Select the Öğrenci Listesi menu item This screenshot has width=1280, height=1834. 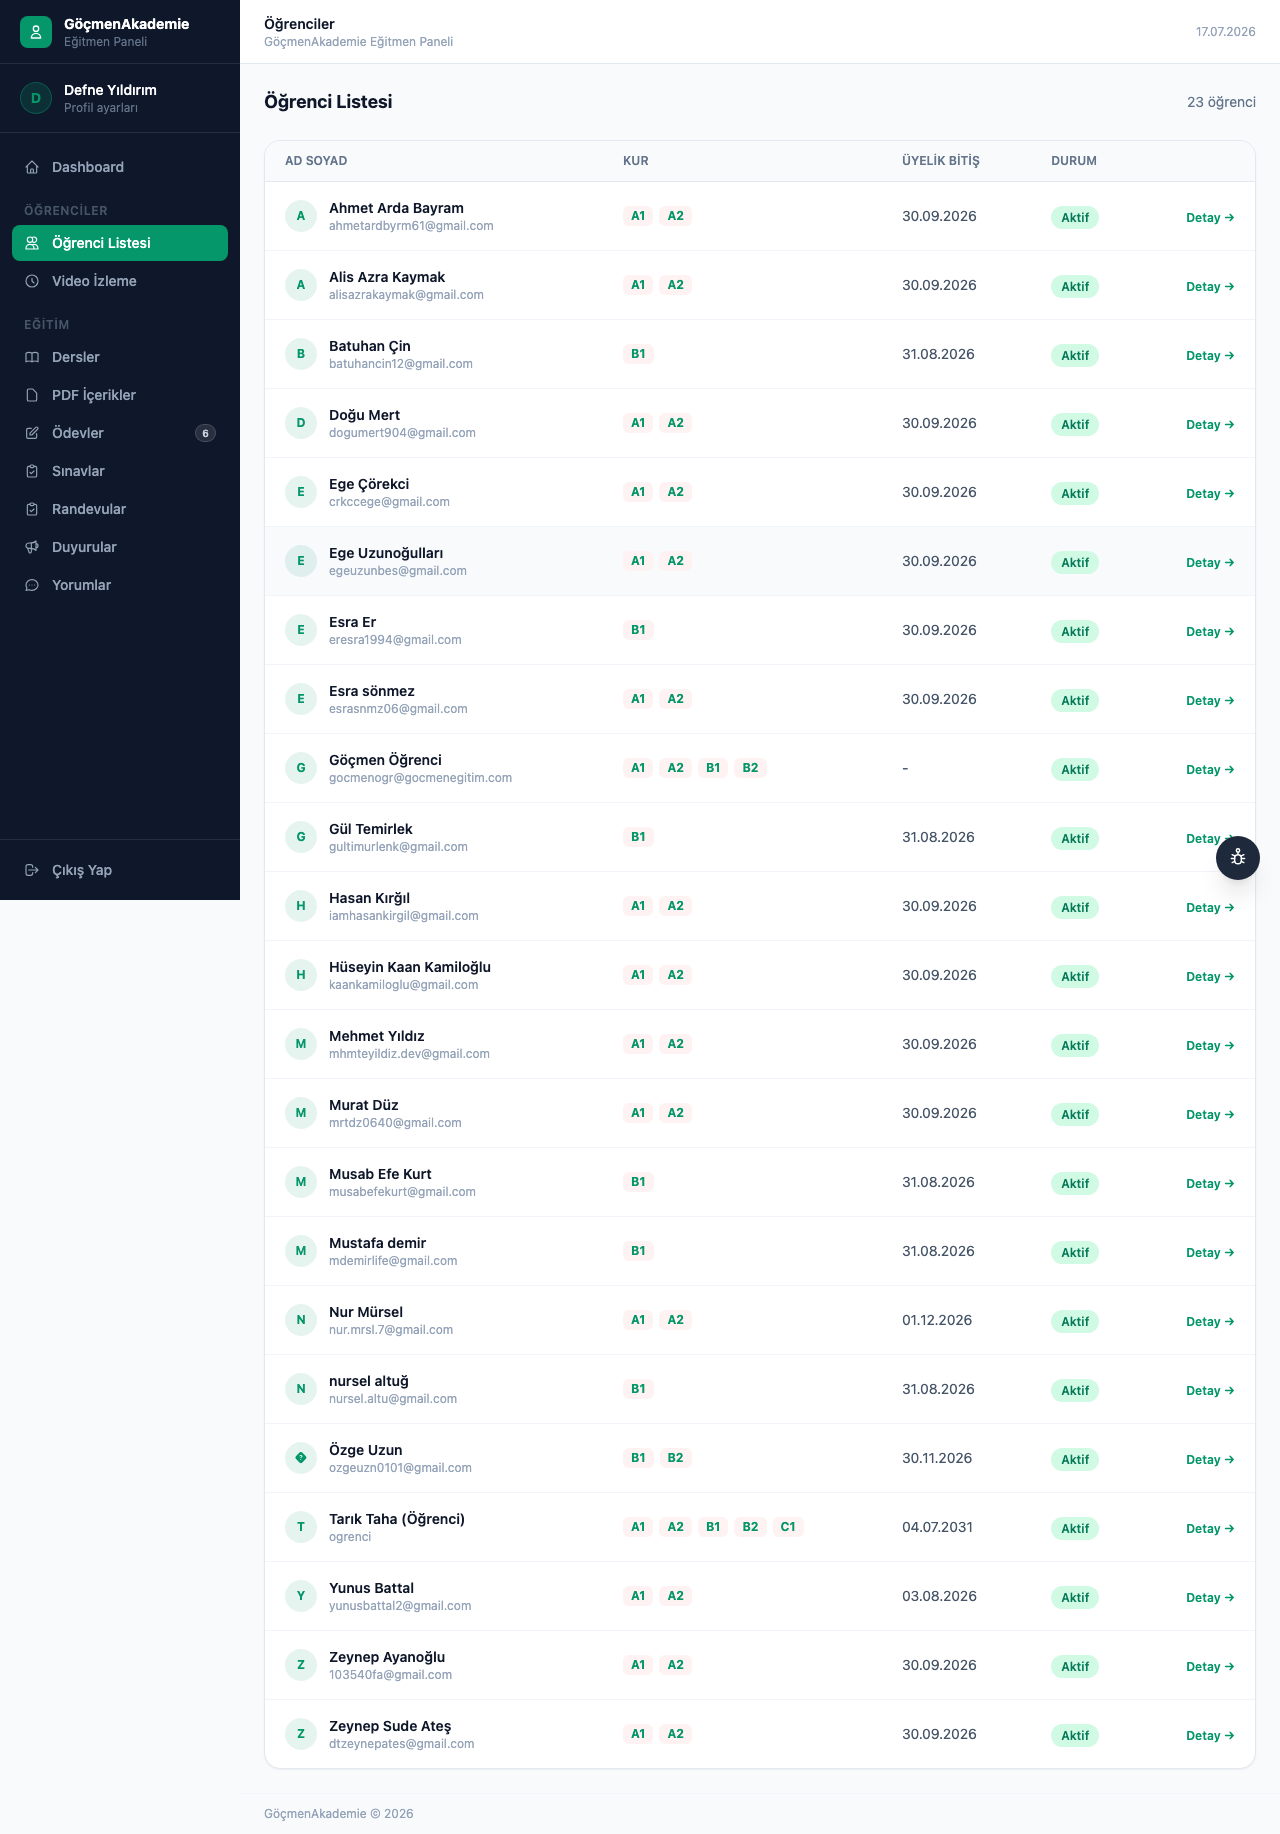[120, 243]
